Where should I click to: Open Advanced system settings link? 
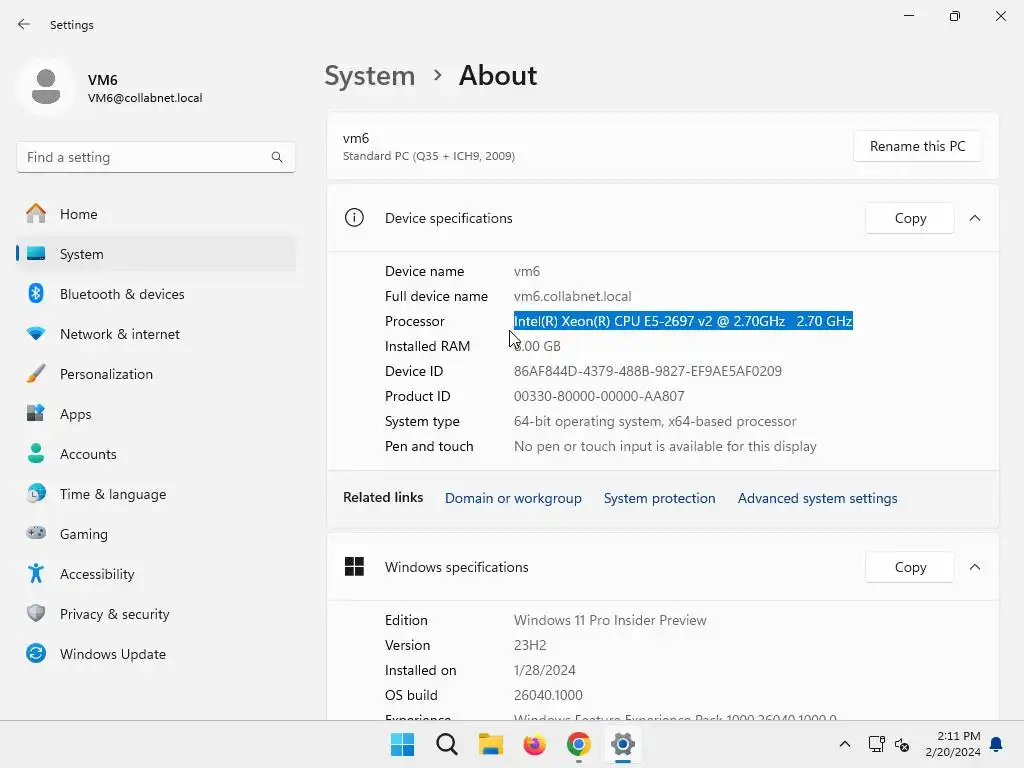[x=818, y=498]
